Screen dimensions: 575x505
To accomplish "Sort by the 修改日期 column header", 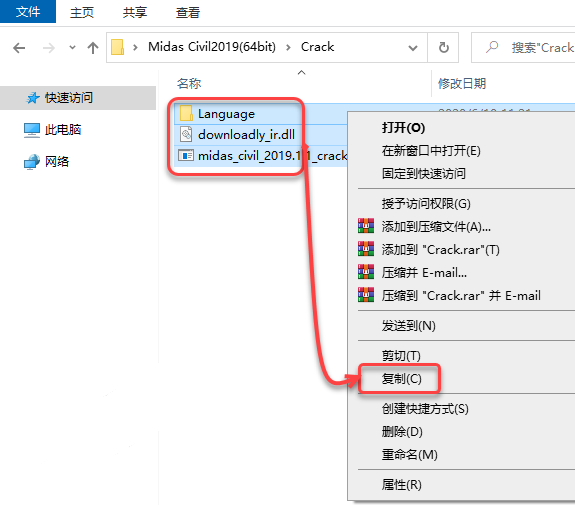I will [462, 84].
